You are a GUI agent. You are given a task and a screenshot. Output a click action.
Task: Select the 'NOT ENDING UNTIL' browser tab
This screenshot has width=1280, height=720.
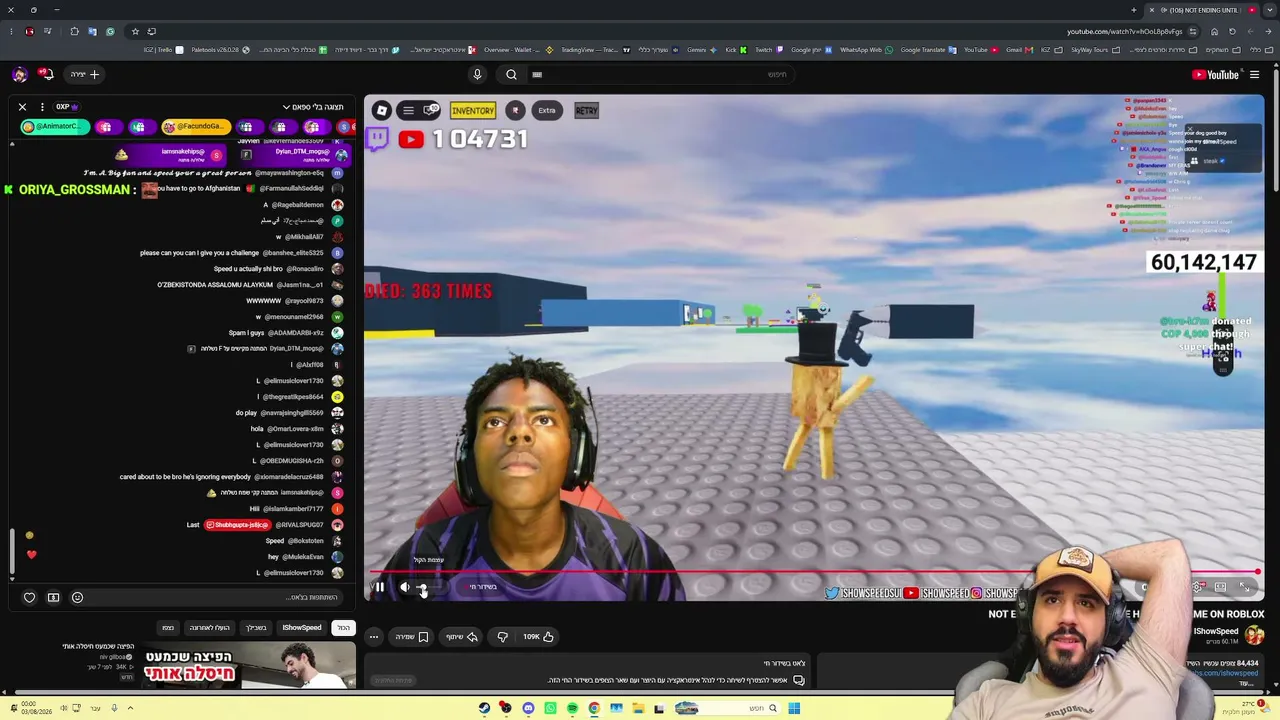1202,10
